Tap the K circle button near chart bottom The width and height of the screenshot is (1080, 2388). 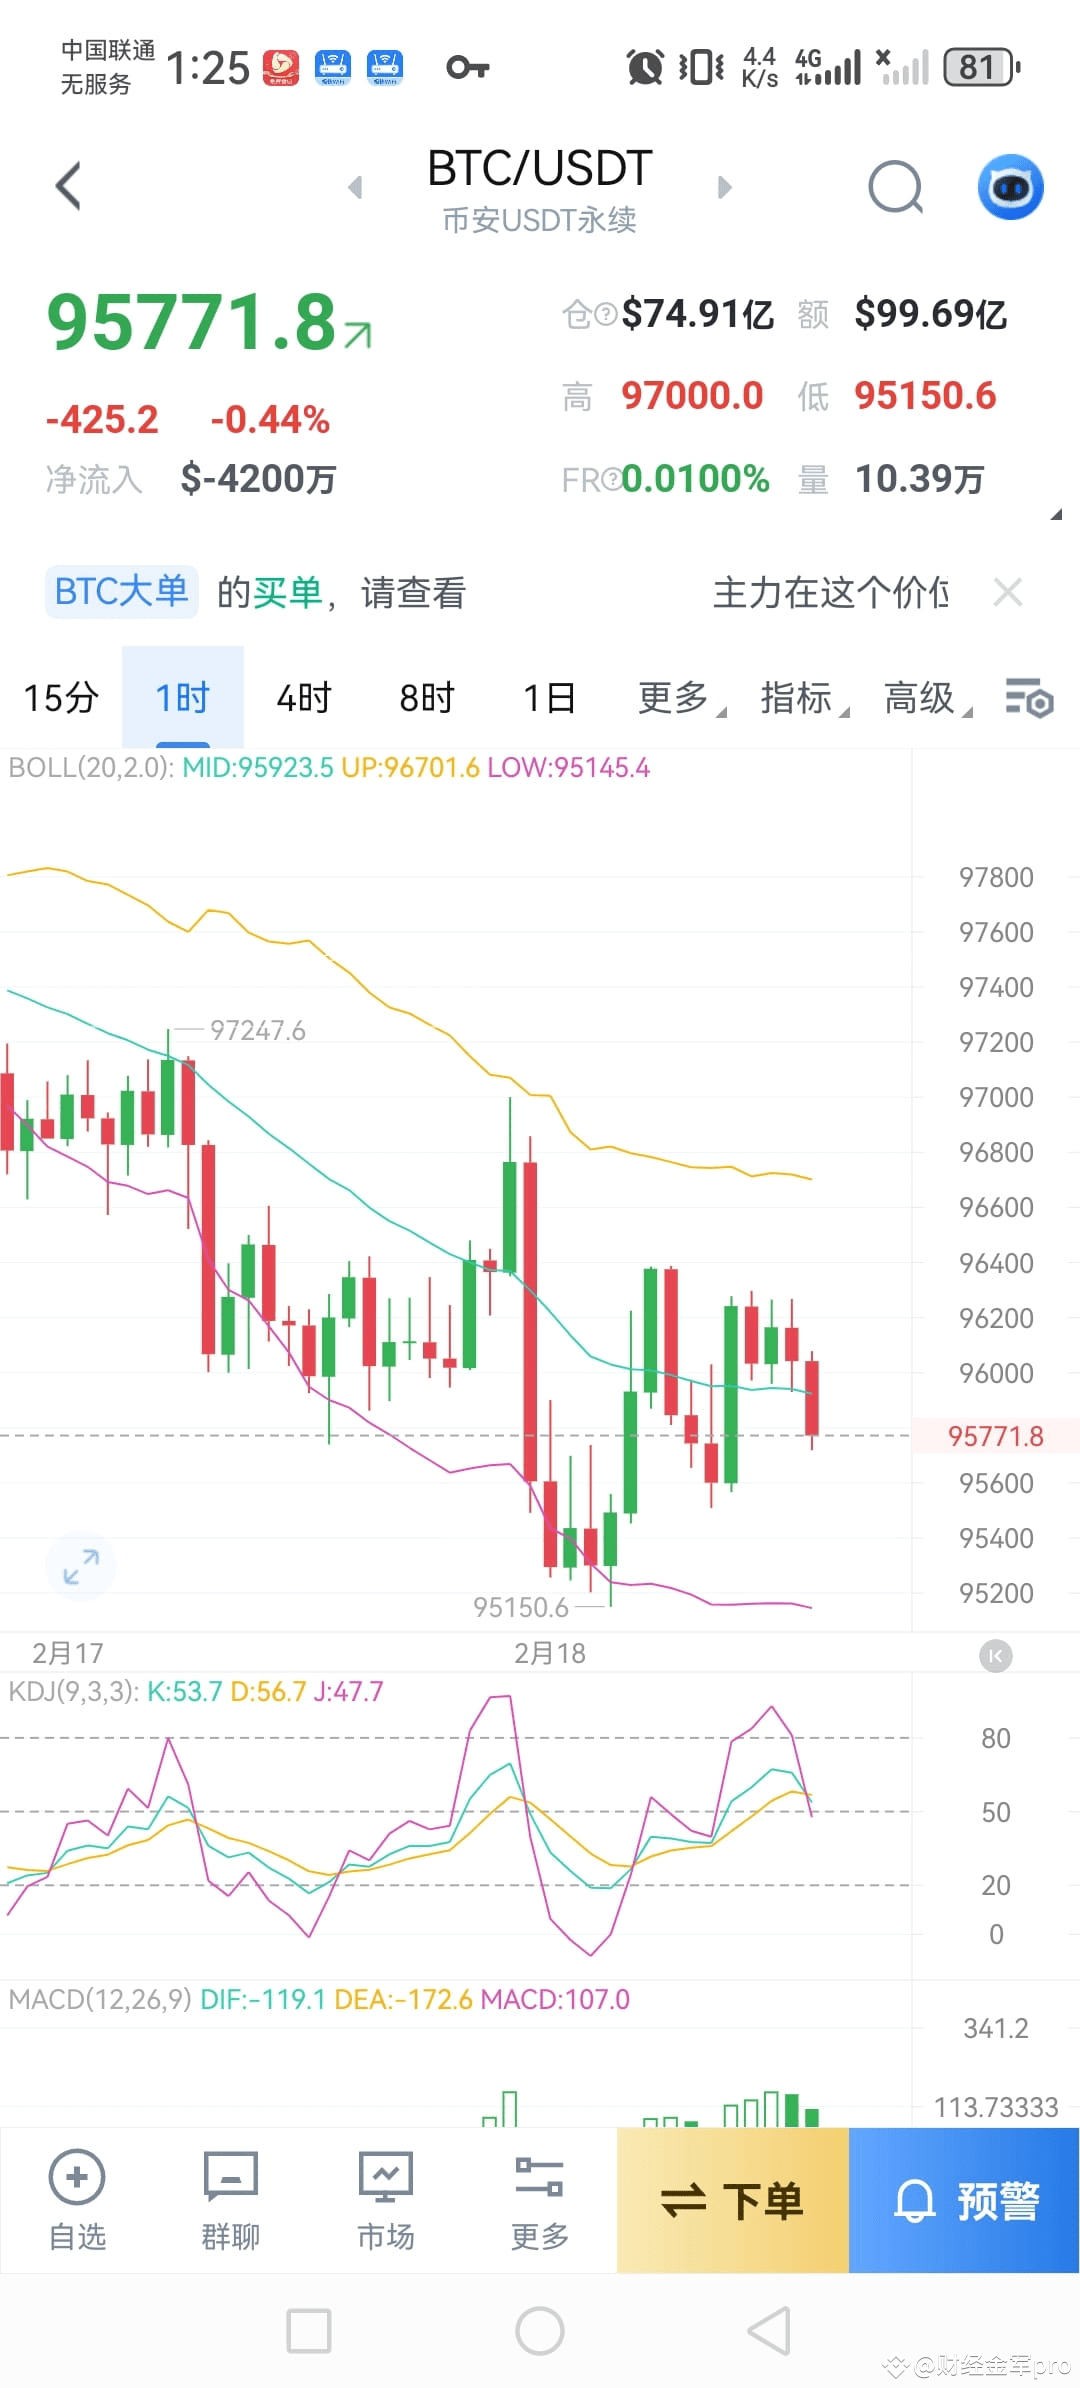tap(995, 1657)
